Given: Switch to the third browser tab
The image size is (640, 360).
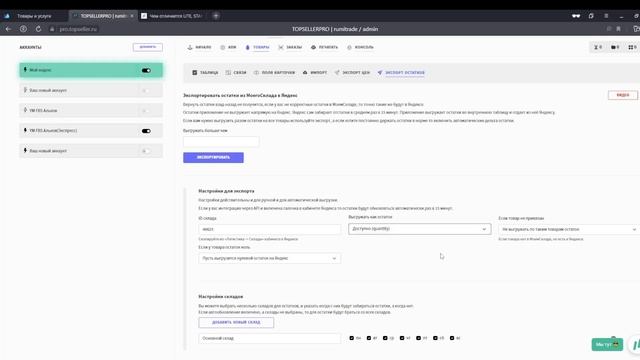Looking at the screenshot, I should point(173,16).
